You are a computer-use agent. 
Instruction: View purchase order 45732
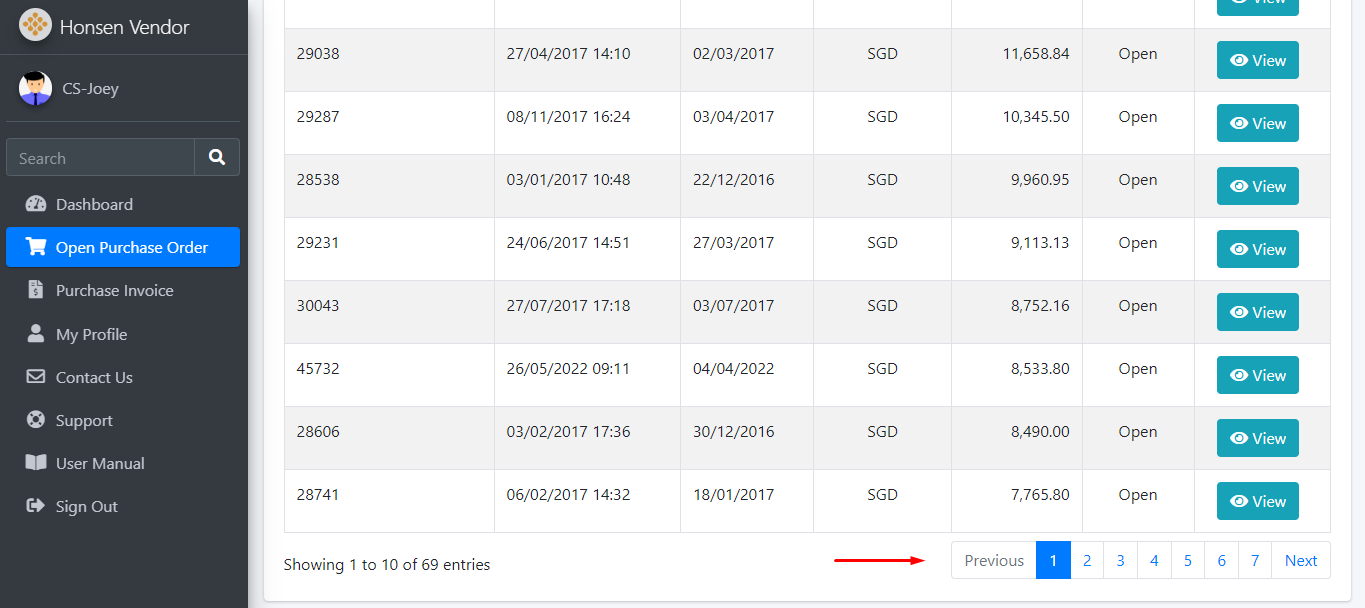[1257, 375]
